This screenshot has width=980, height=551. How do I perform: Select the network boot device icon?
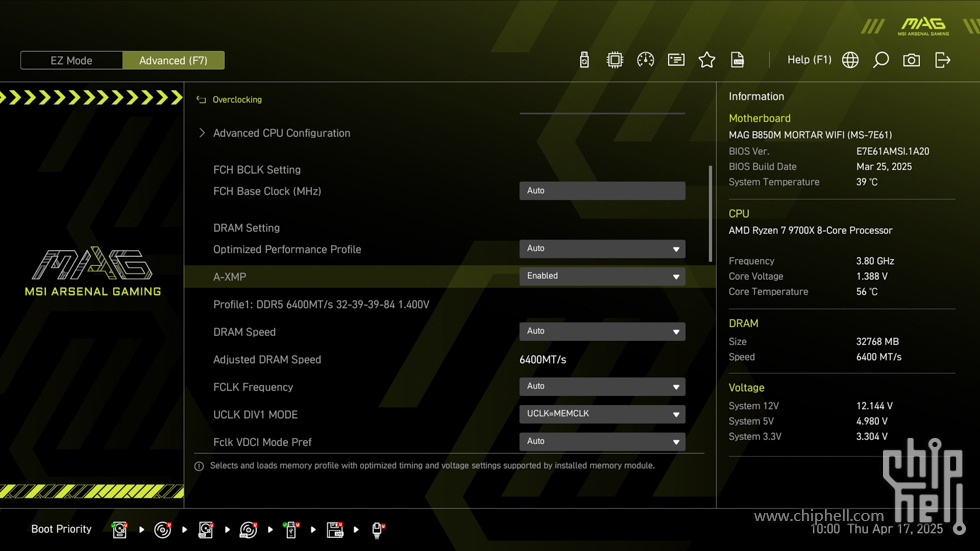click(378, 530)
